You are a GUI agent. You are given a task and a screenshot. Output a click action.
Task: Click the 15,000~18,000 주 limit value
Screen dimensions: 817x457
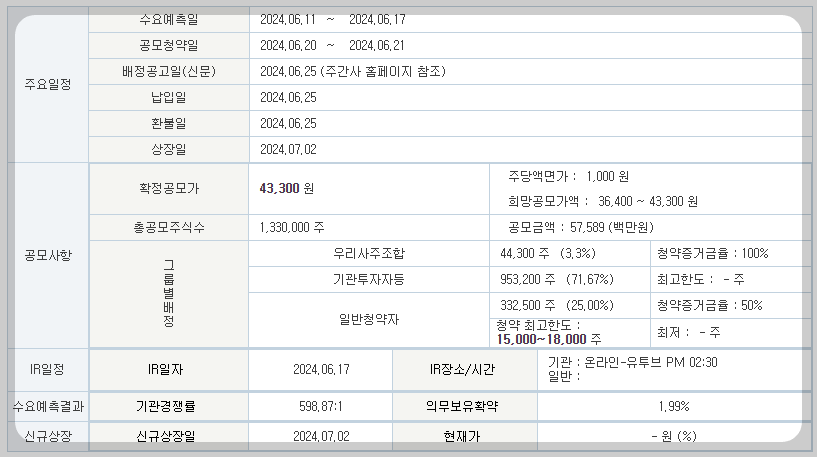(x=549, y=339)
